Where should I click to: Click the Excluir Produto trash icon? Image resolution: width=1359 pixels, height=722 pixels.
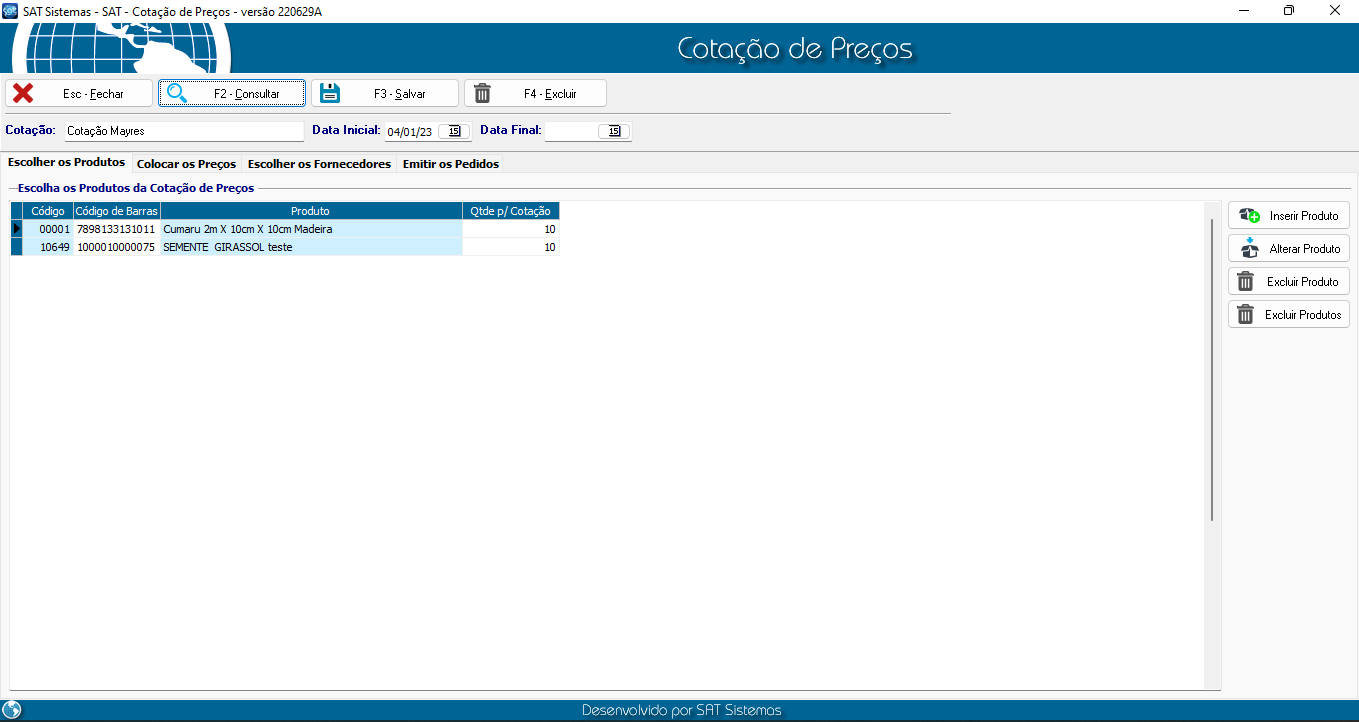click(x=1246, y=282)
